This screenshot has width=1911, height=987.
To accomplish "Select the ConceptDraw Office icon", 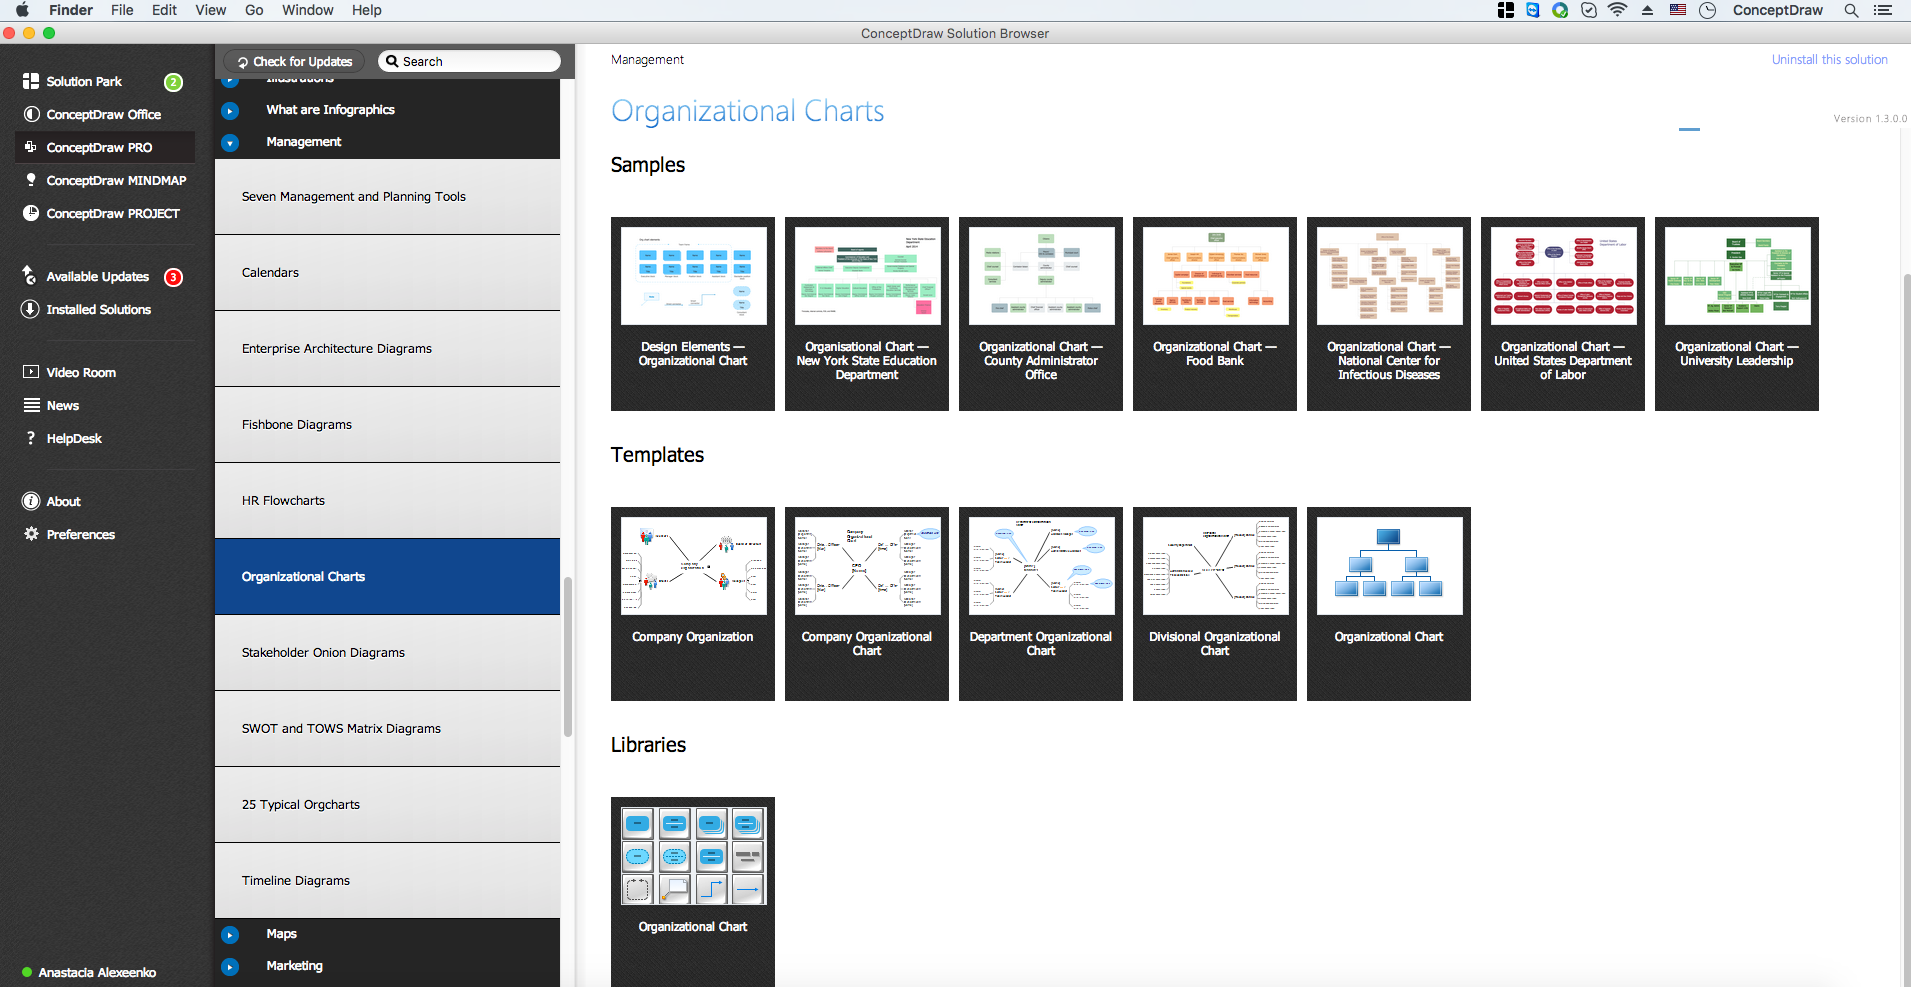I will coord(31,114).
